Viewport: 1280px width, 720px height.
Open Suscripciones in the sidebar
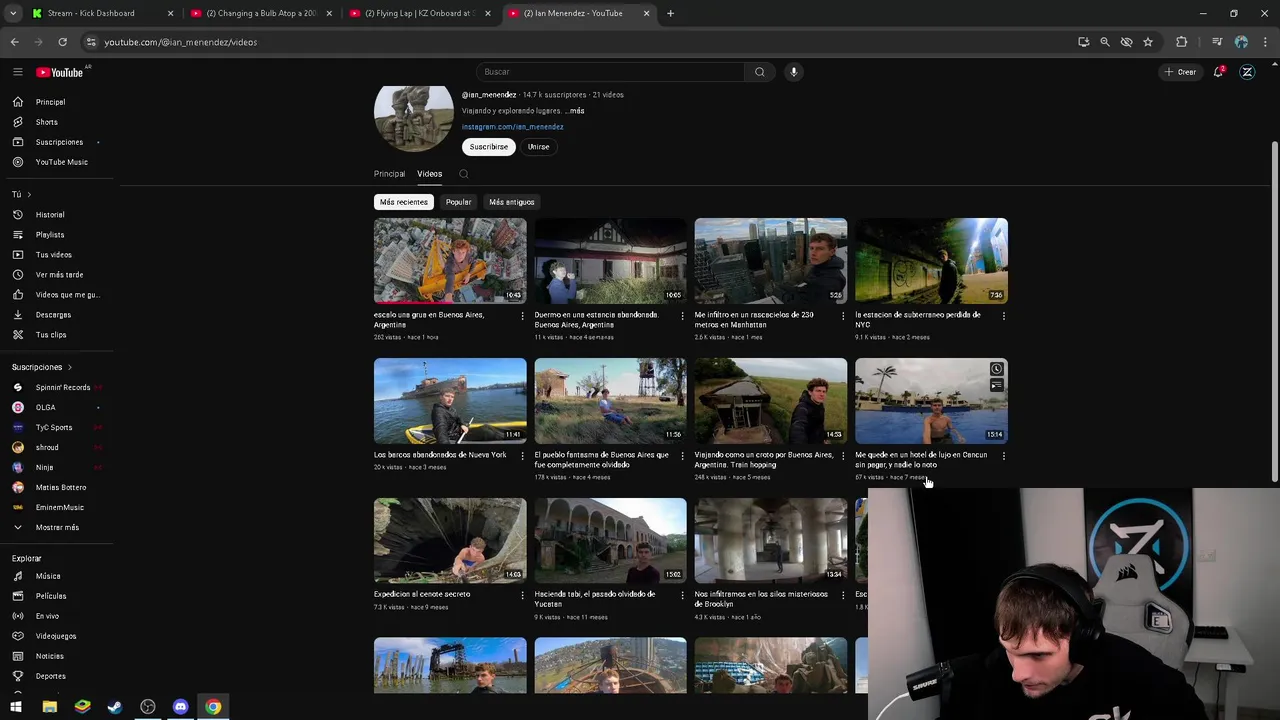[57, 142]
